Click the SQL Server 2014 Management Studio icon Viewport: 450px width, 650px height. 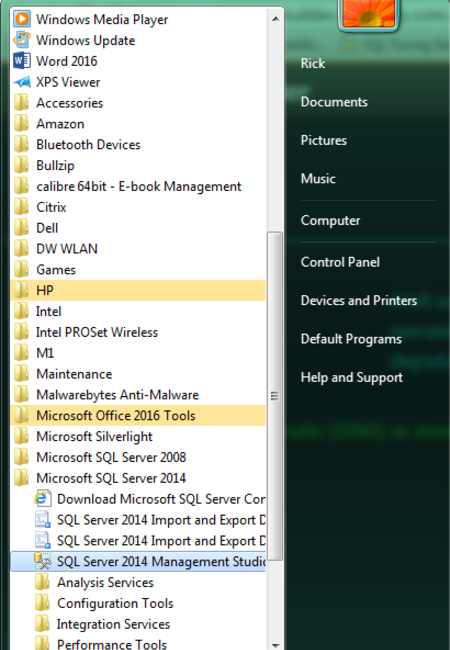coord(43,561)
